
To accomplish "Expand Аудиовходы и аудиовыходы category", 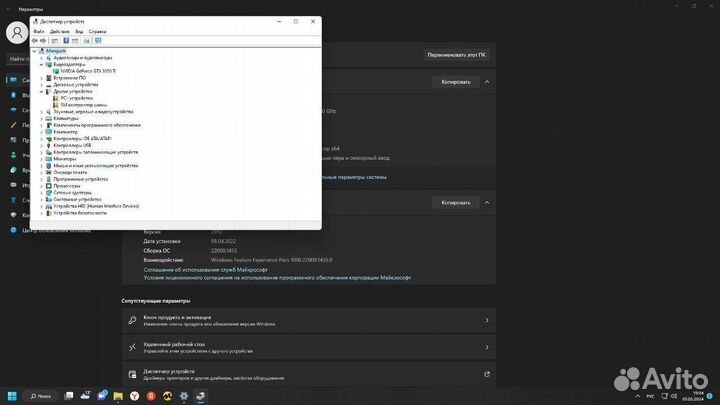I will [41, 58].
